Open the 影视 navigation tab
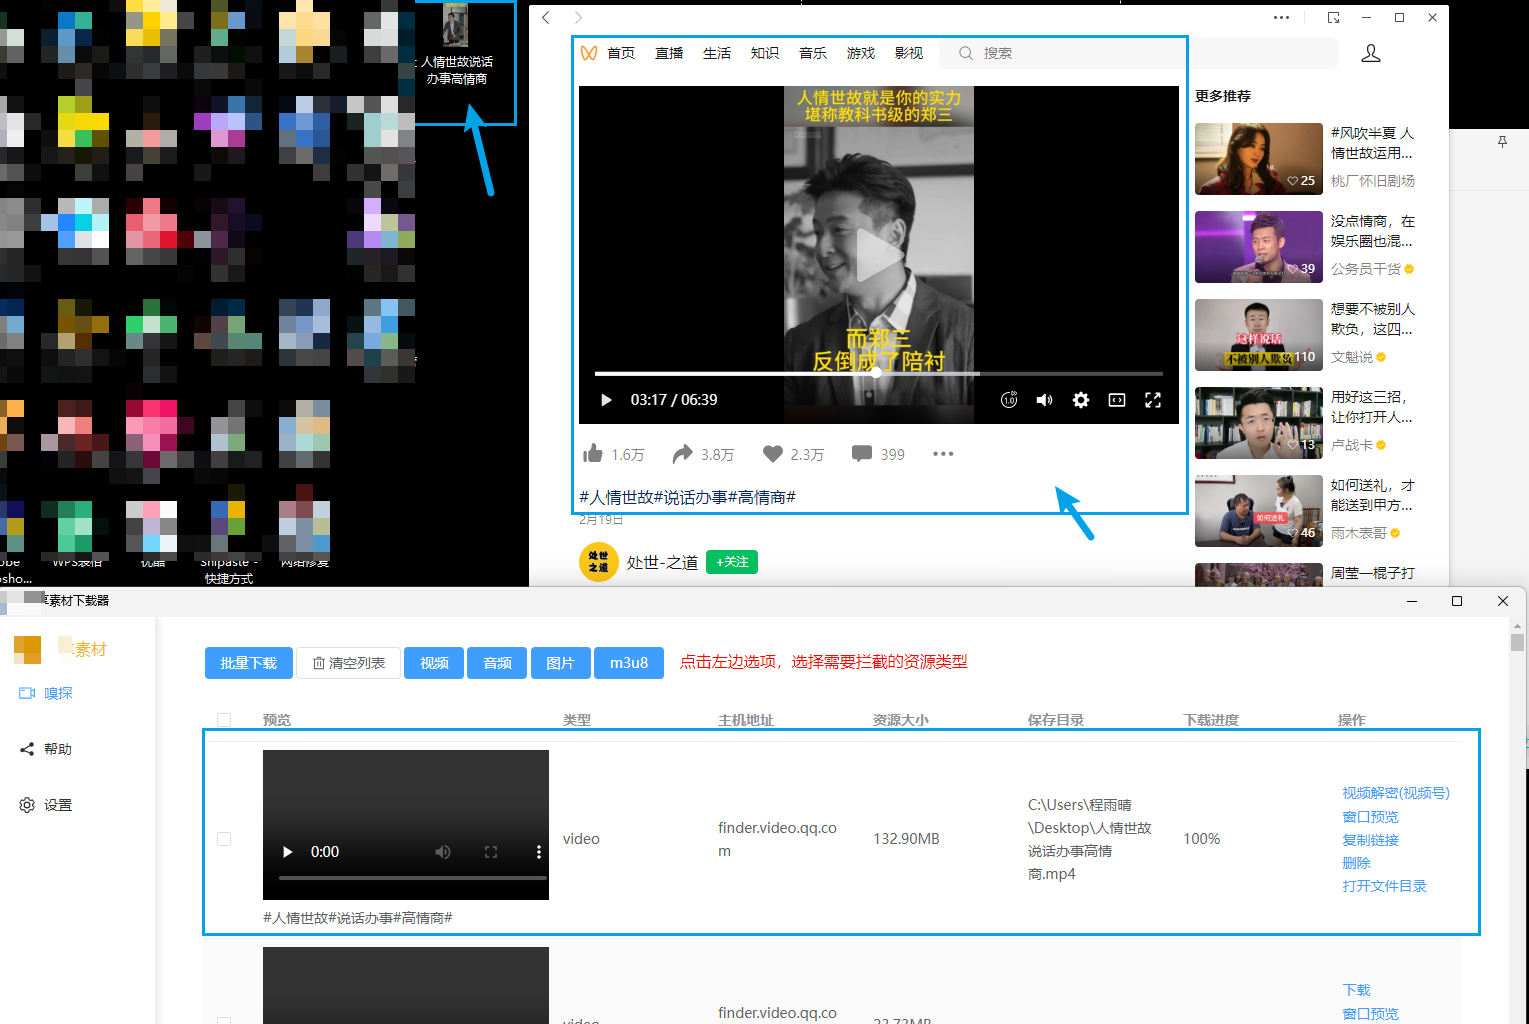Viewport: 1529px width, 1024px height. pyautogui.click(x=909, y=53)
